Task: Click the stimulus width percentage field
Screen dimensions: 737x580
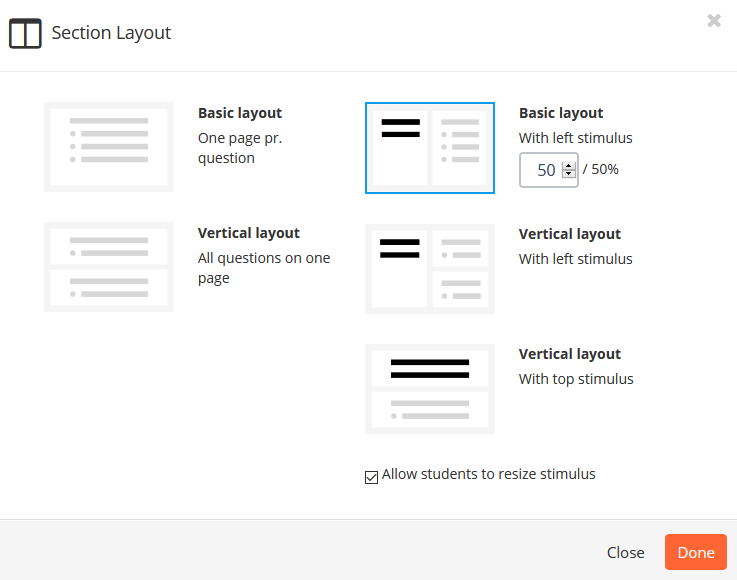Action: click(549, 170)
